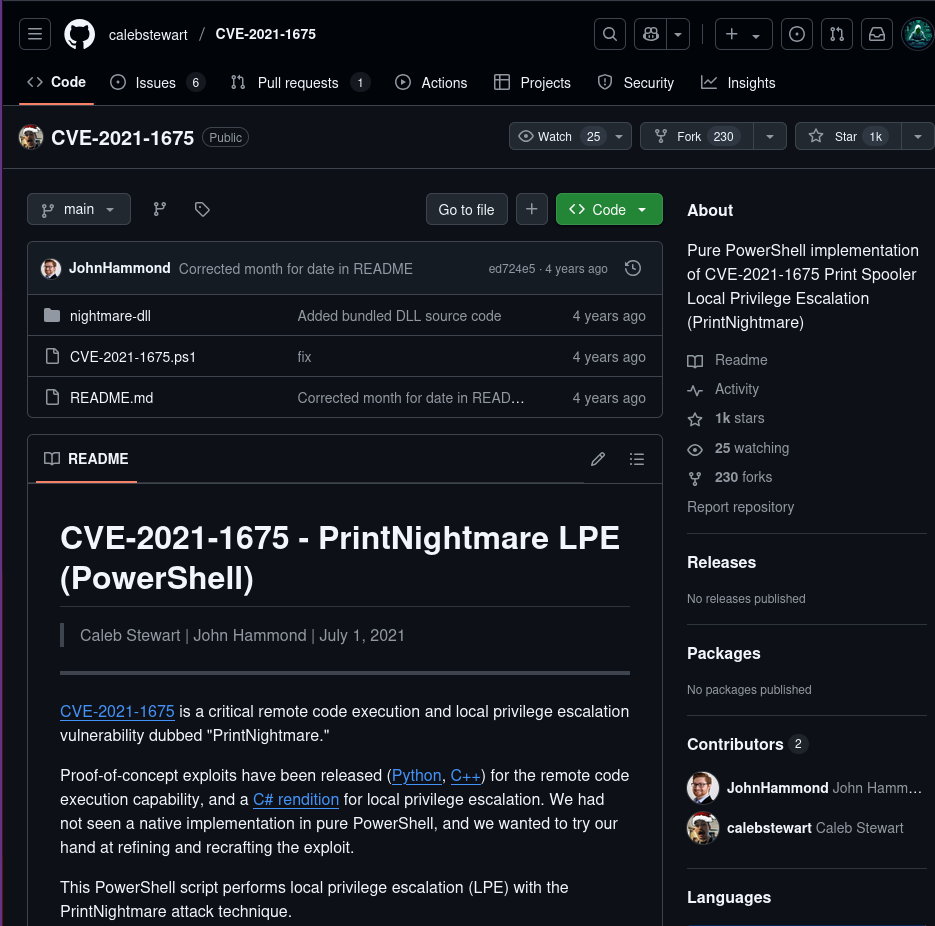Open the ed724e5 commit hash link
The width and height of the screenshot is (935, 926).
pyautogui.click(x=512, y=269)
